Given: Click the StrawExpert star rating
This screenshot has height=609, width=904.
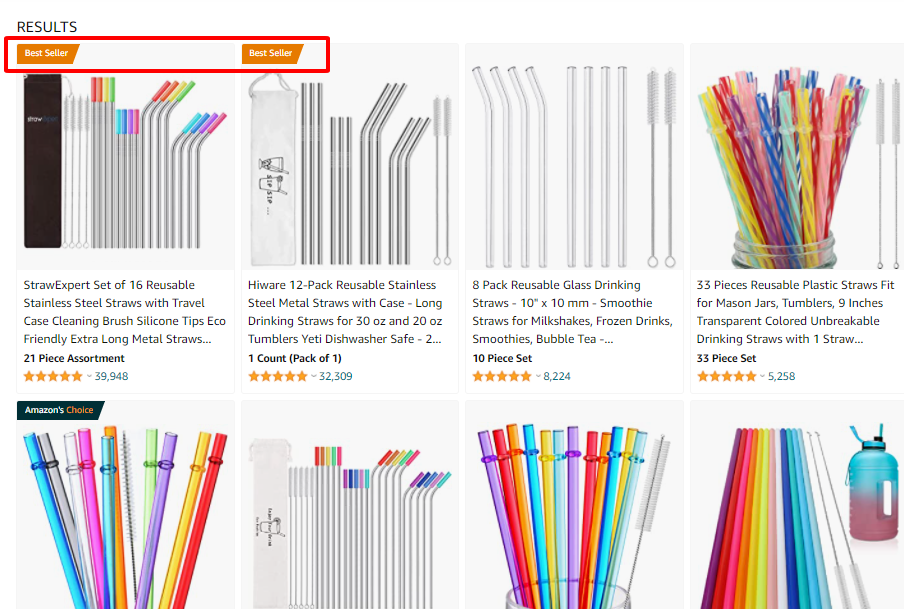Looking at the screenshot, I should [x=53, y=377].
